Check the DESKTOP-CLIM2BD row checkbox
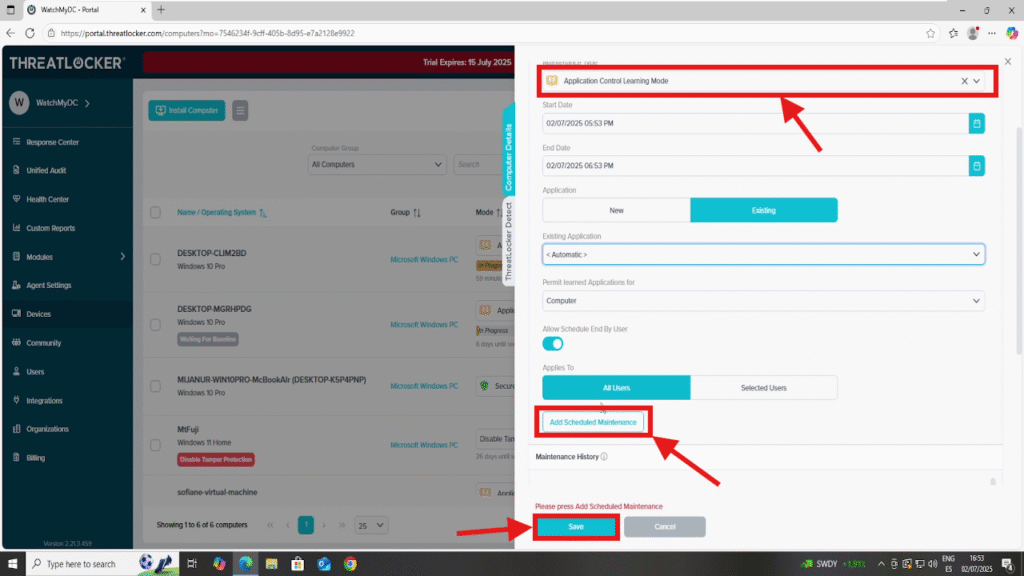 coord(155,259)
